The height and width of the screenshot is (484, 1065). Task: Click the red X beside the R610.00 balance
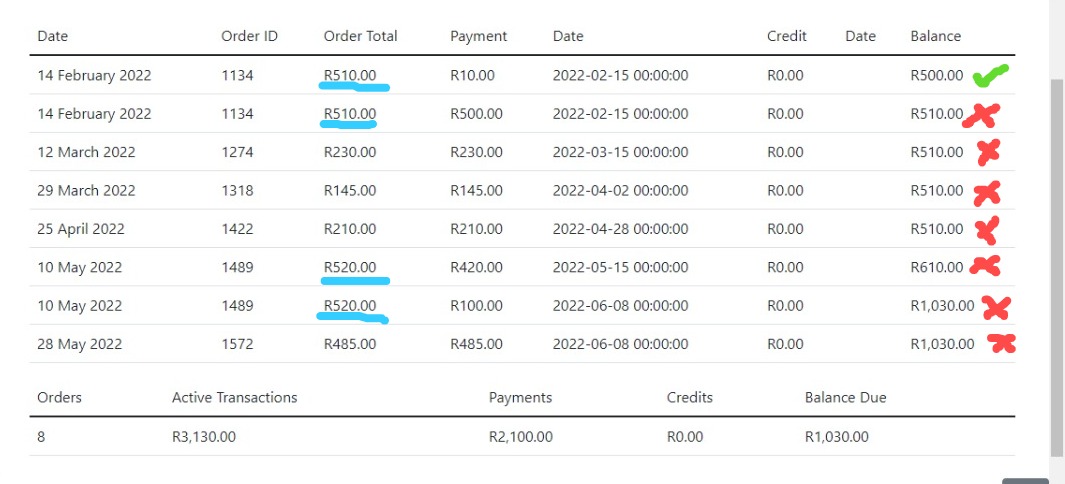(985, 265)
